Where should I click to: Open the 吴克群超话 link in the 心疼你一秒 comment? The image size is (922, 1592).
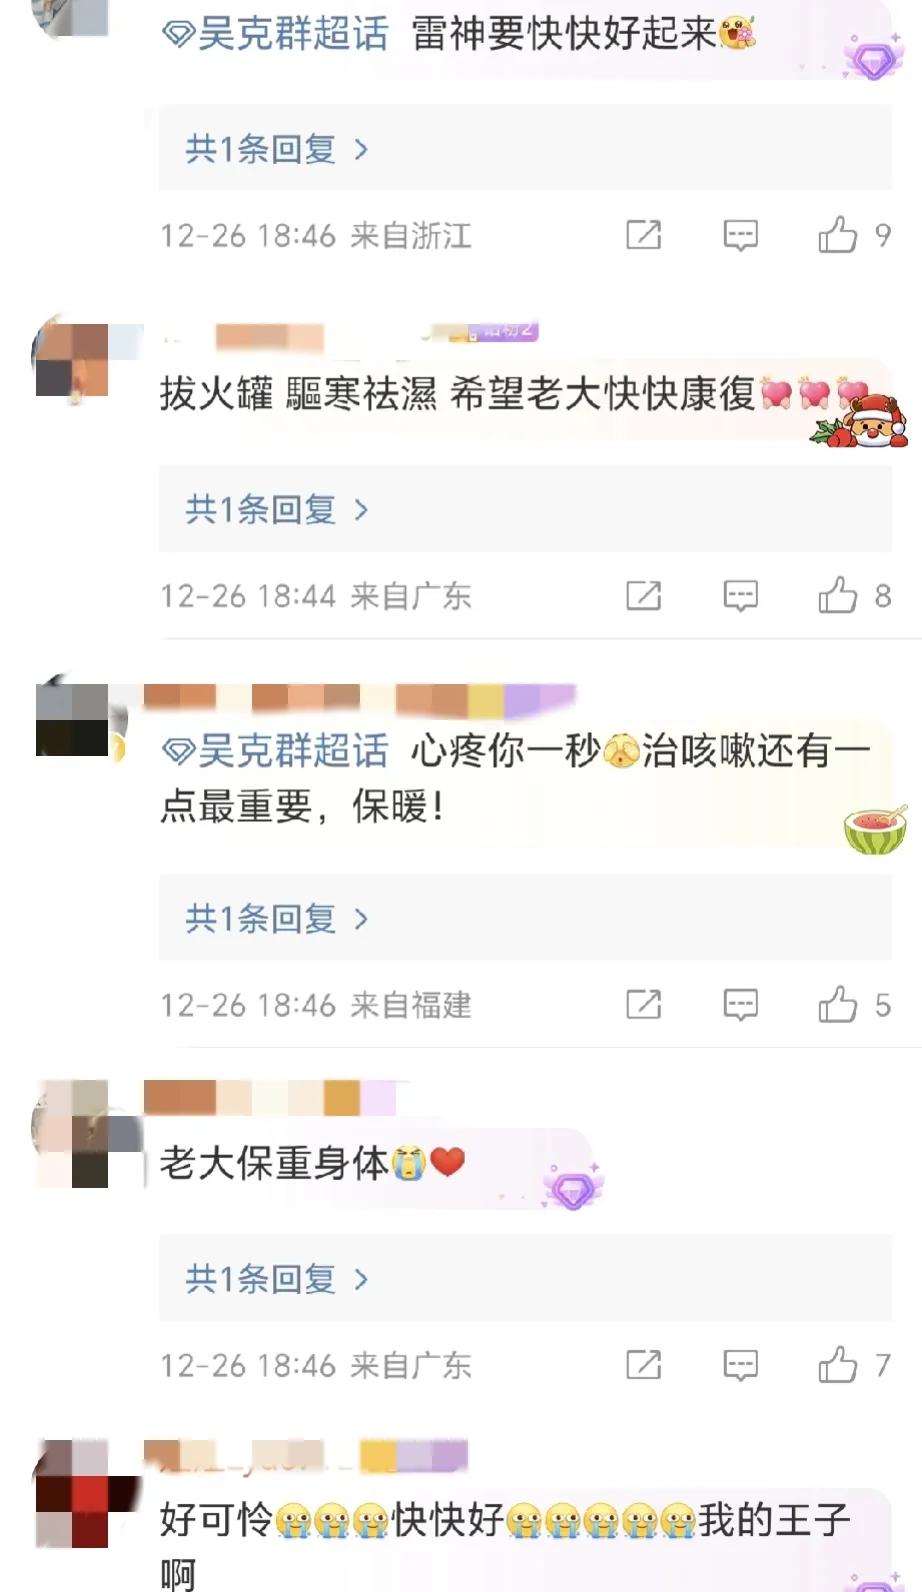[x=275, y=750]
